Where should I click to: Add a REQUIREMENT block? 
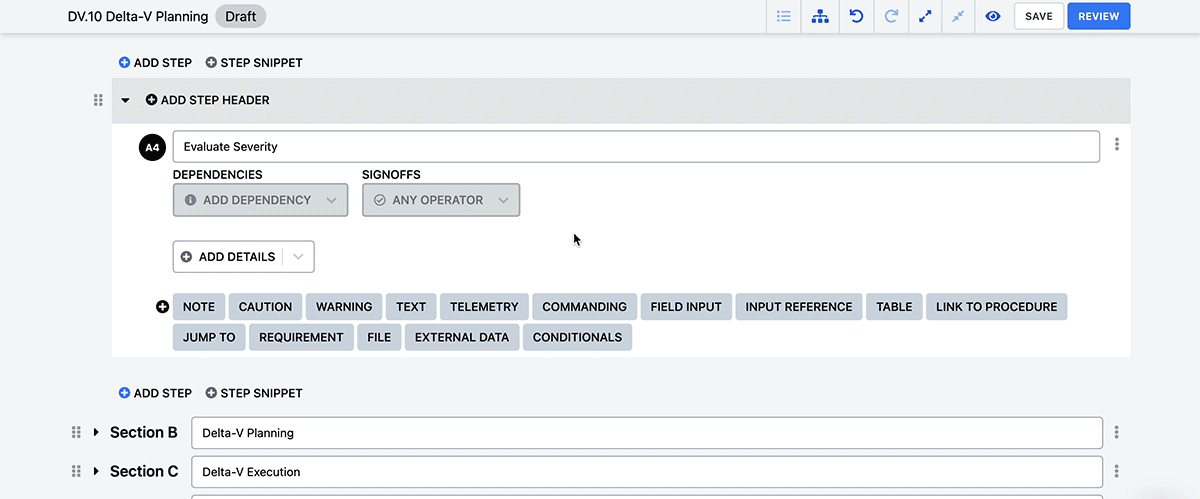pos(301,337)
